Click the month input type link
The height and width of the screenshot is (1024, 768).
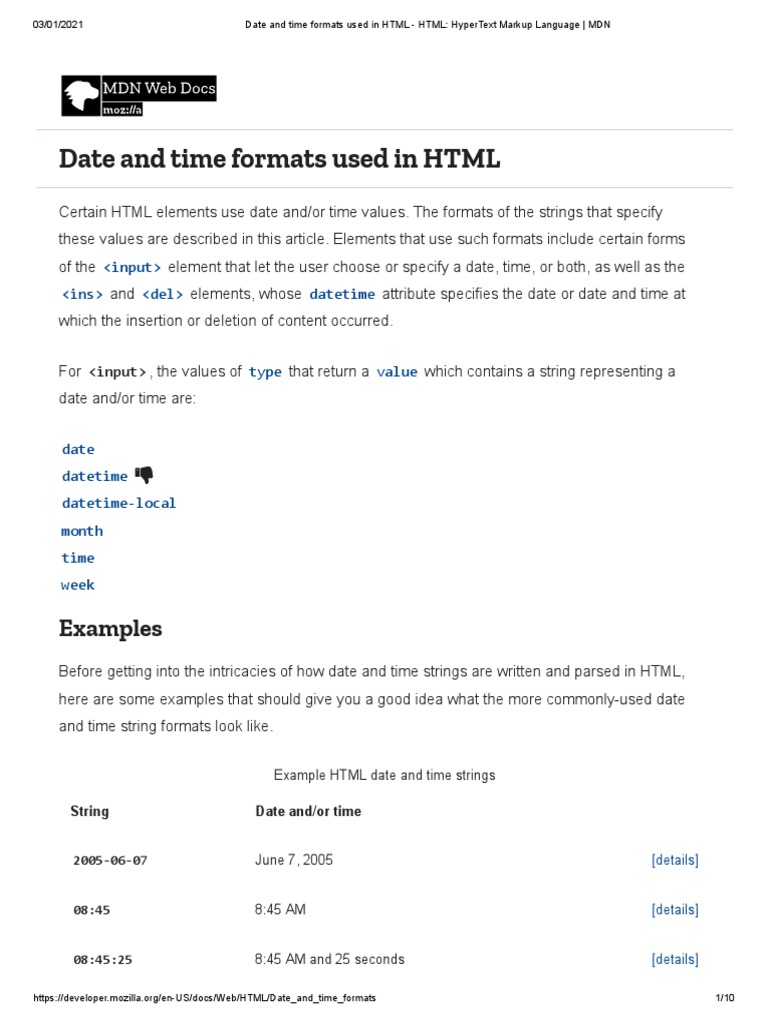coord(82,530)
